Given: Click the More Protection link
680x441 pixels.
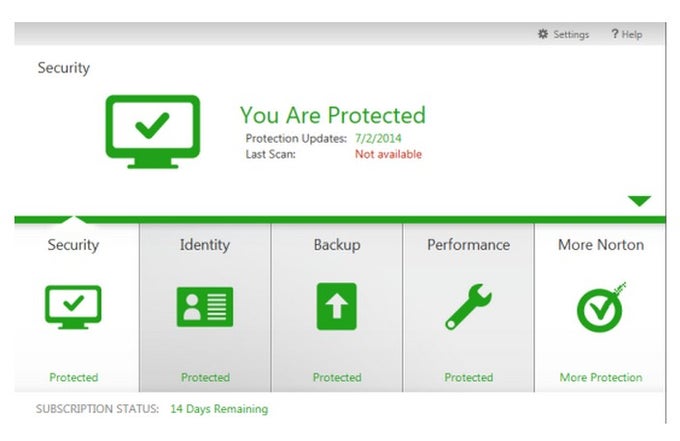Looking at the screenshot, I should pos(601,378).
